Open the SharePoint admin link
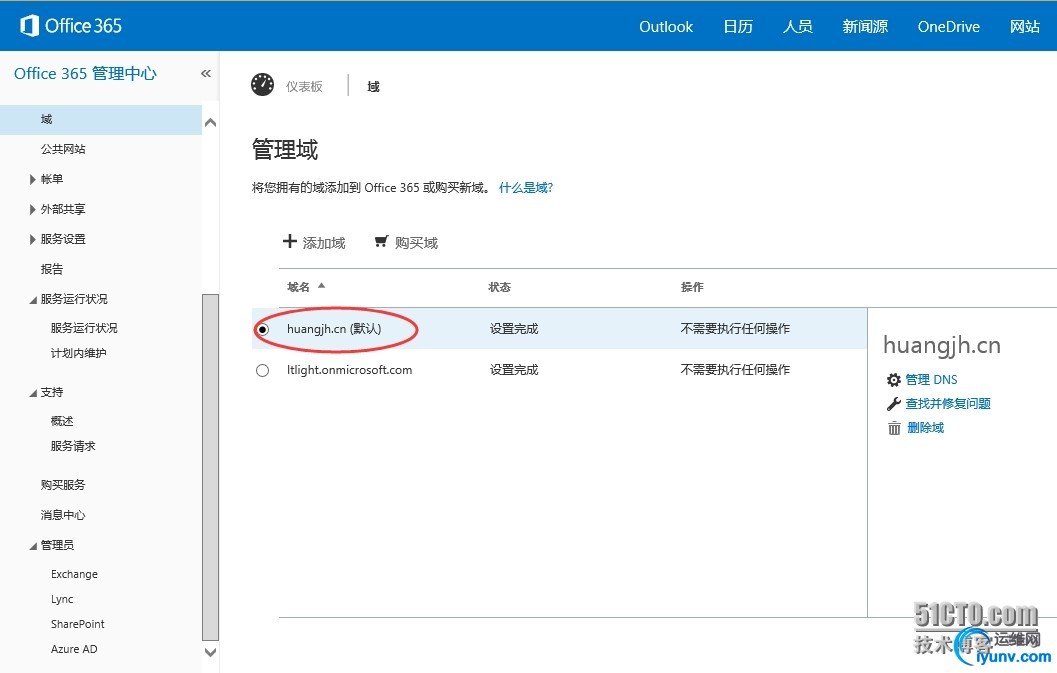1057x673 pixels. [x=78, y=624]
